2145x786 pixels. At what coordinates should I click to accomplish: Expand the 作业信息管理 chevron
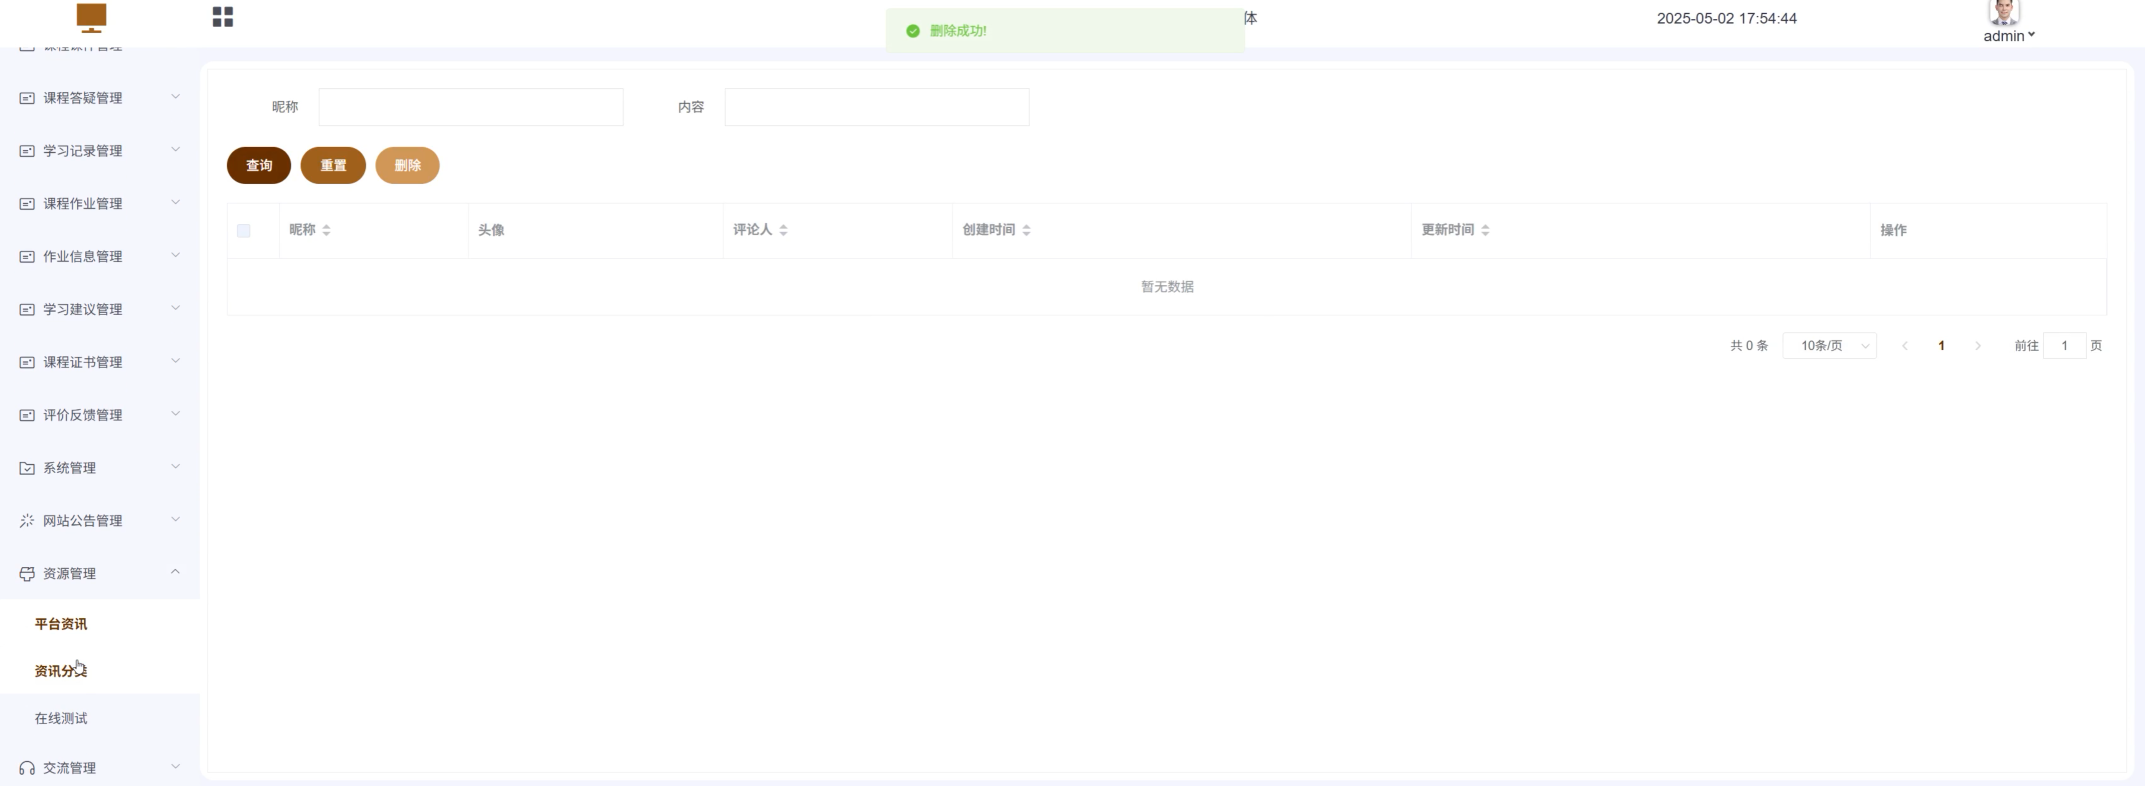(175, 256)
